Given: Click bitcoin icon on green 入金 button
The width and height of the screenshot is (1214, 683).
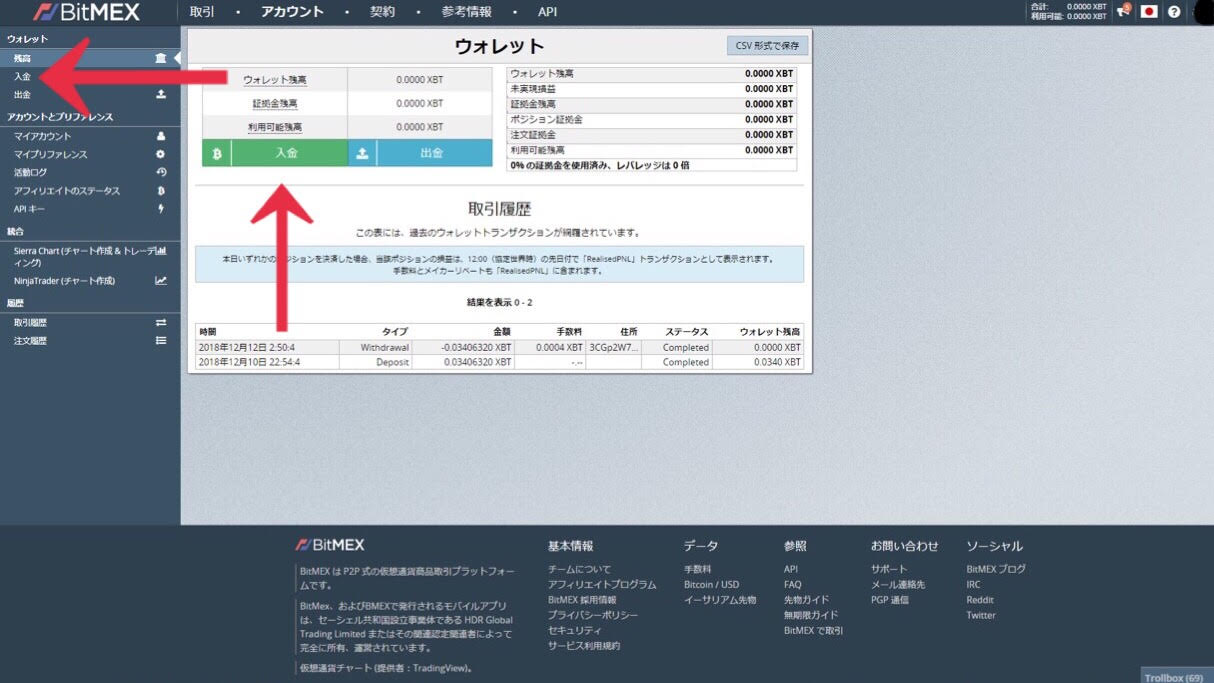Looking at the screenshot, I should point(217,153).
